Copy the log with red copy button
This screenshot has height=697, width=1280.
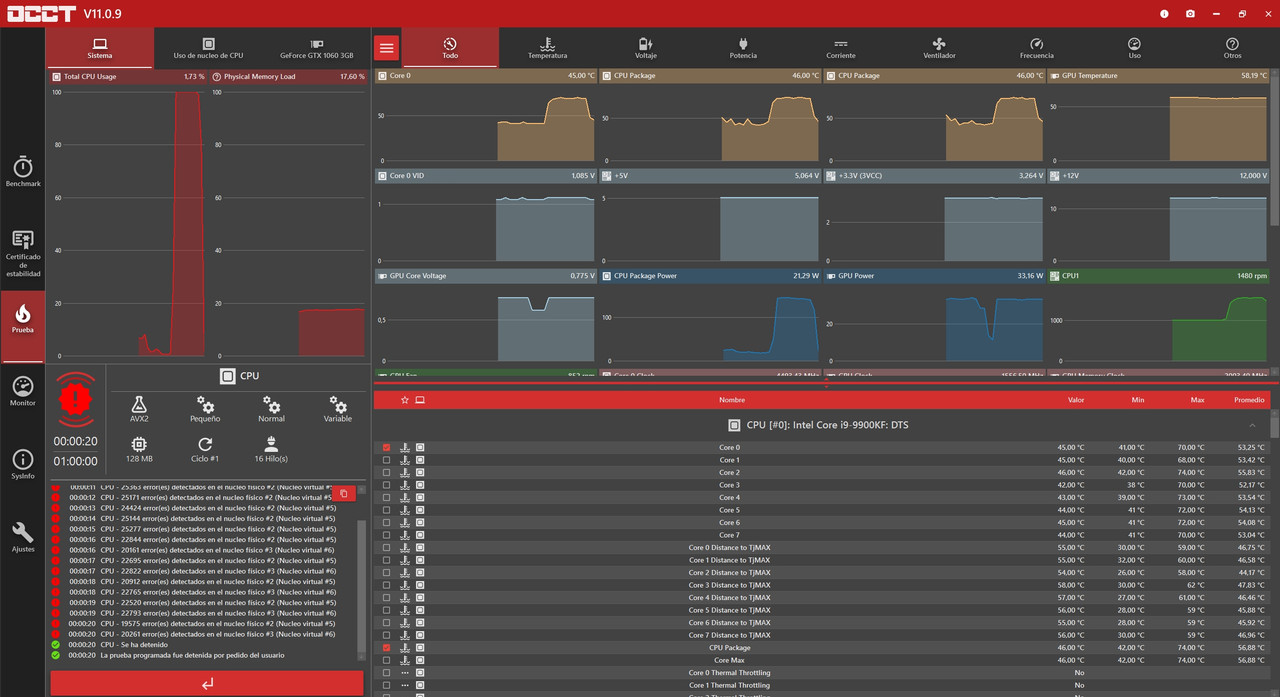point(343,493)
